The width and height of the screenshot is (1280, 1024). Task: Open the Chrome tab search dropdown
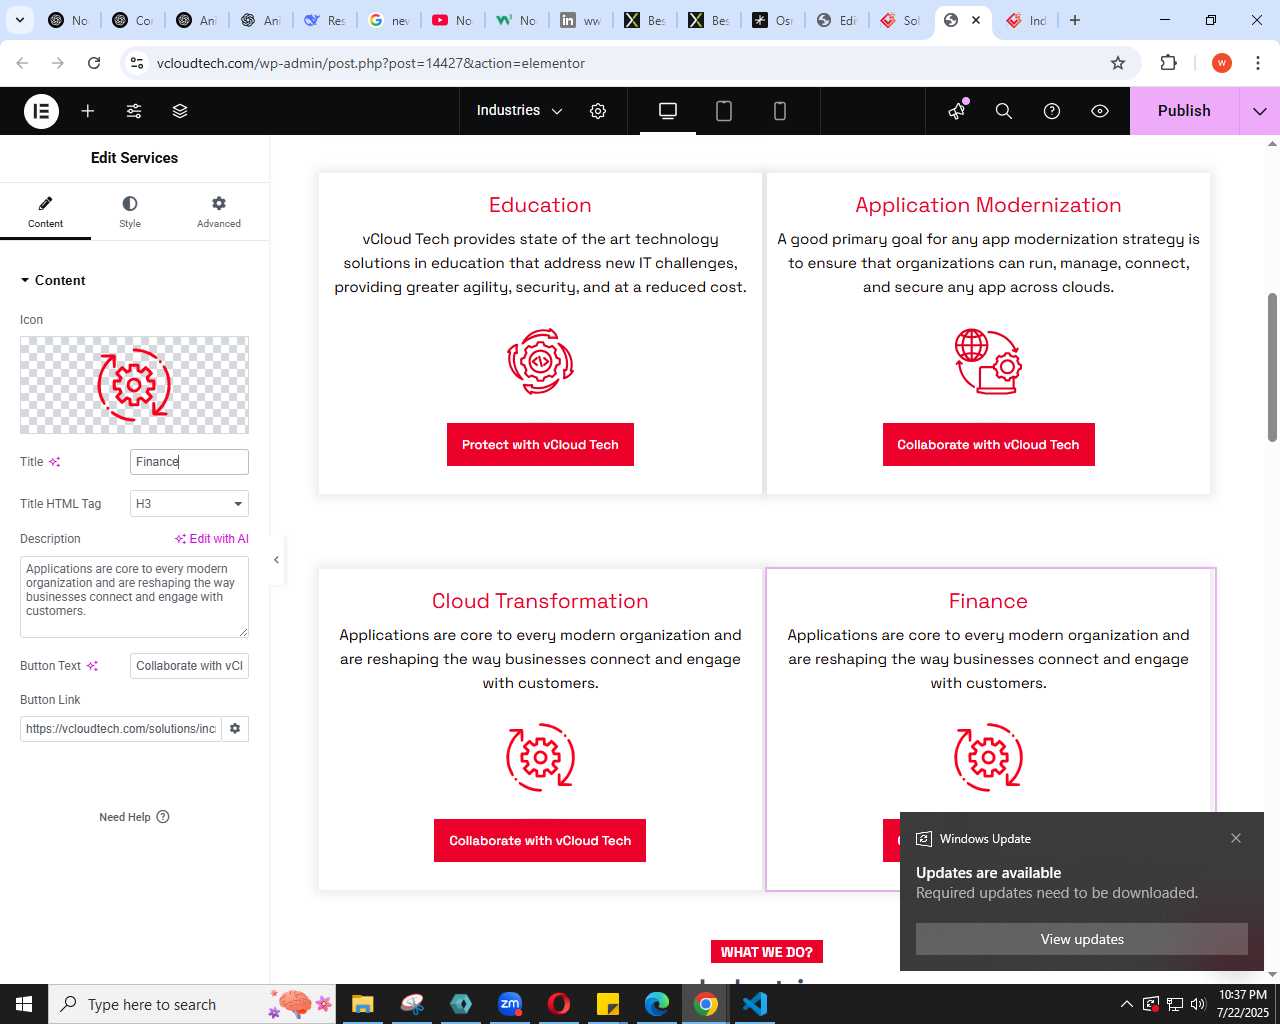click(x=20, y=20)
